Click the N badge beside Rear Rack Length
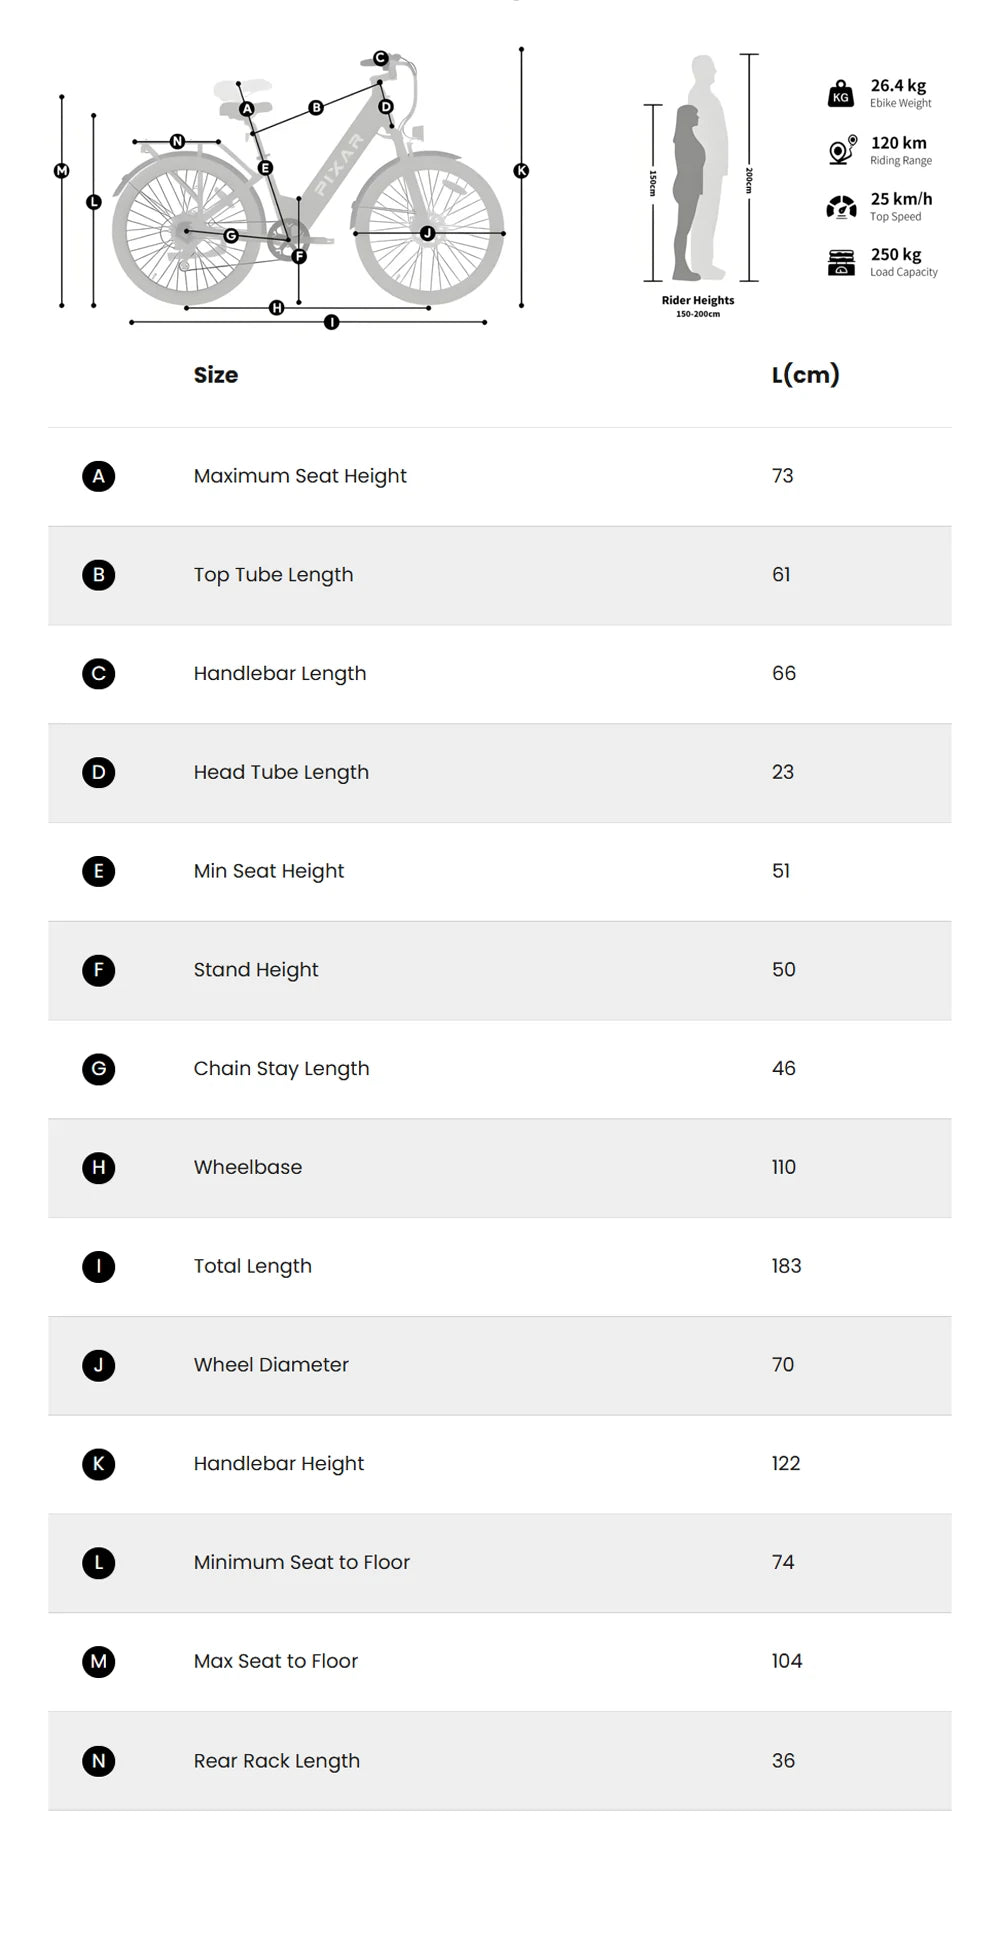The width and height of the screenshot is (1000, 1951). (x=98, y=1760)
